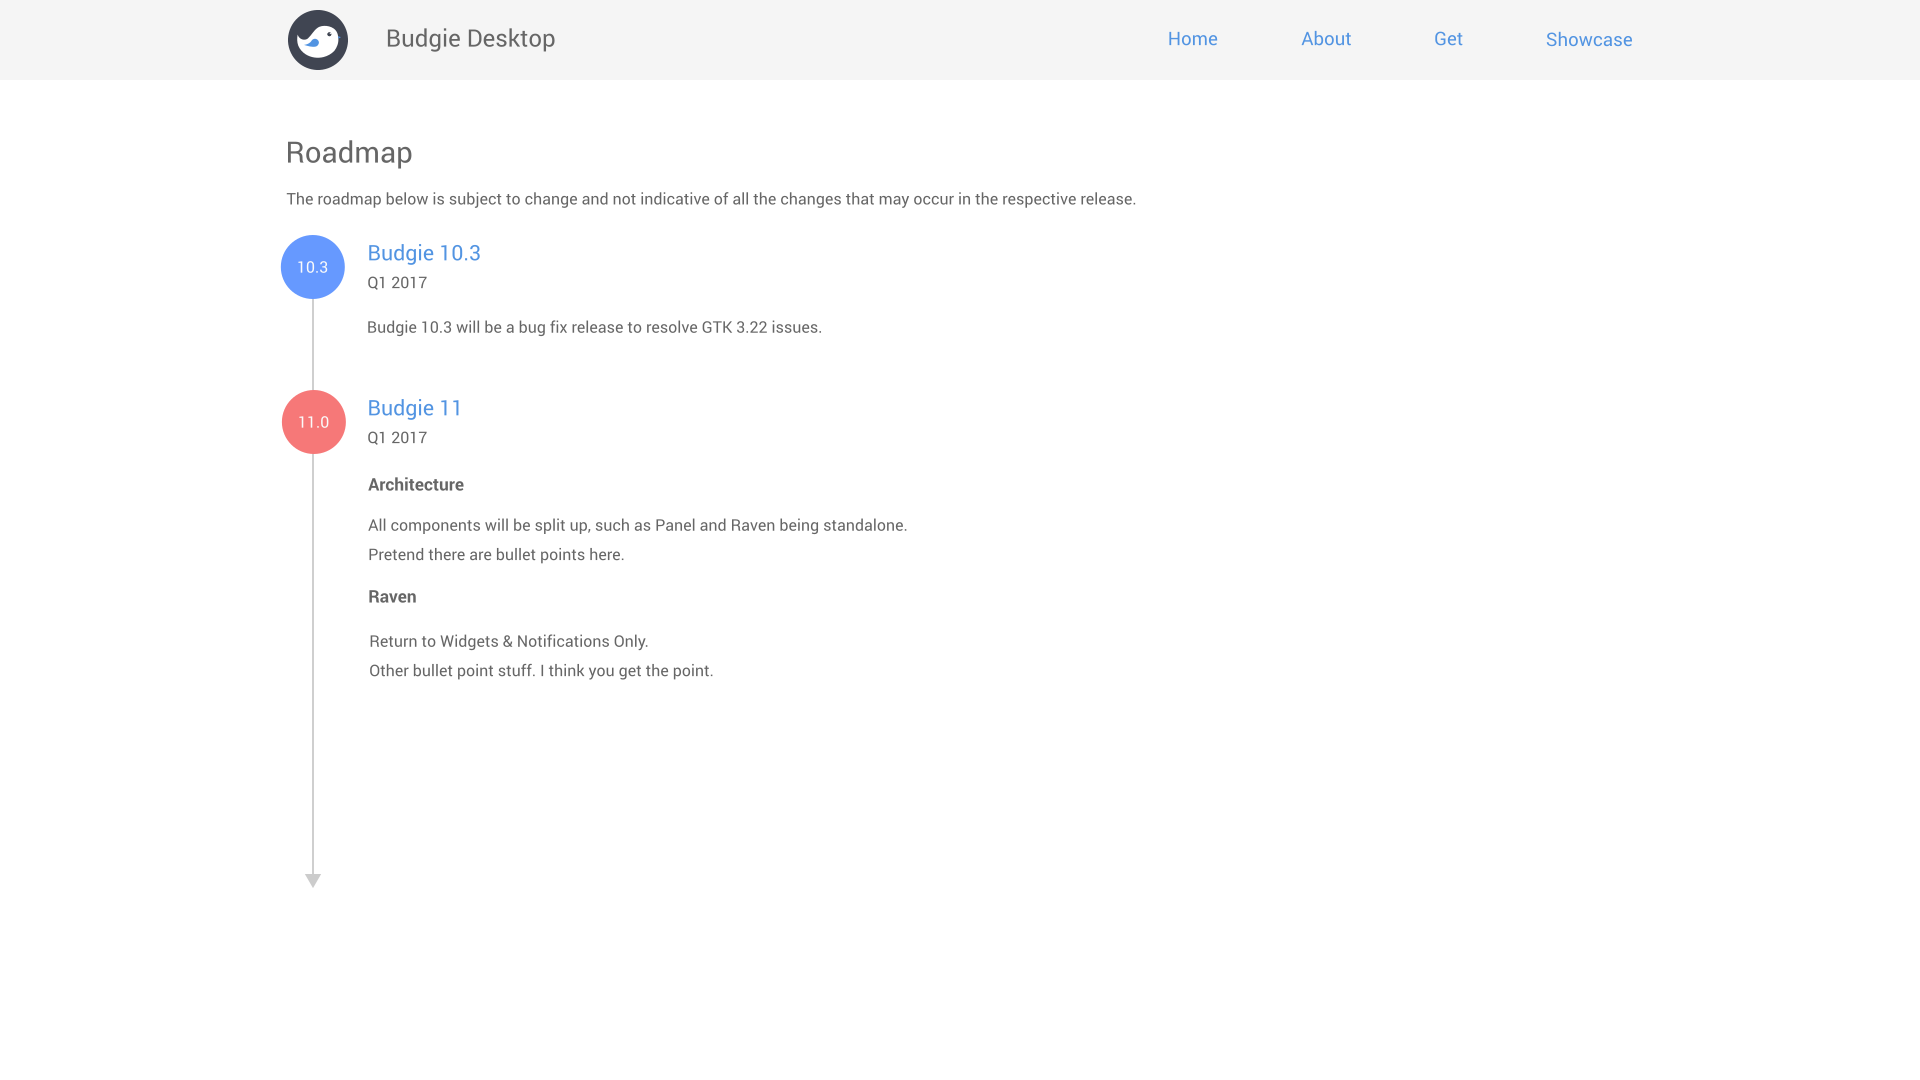Click the Architecture section heading

pyautogui.click(x=416, y=485)
